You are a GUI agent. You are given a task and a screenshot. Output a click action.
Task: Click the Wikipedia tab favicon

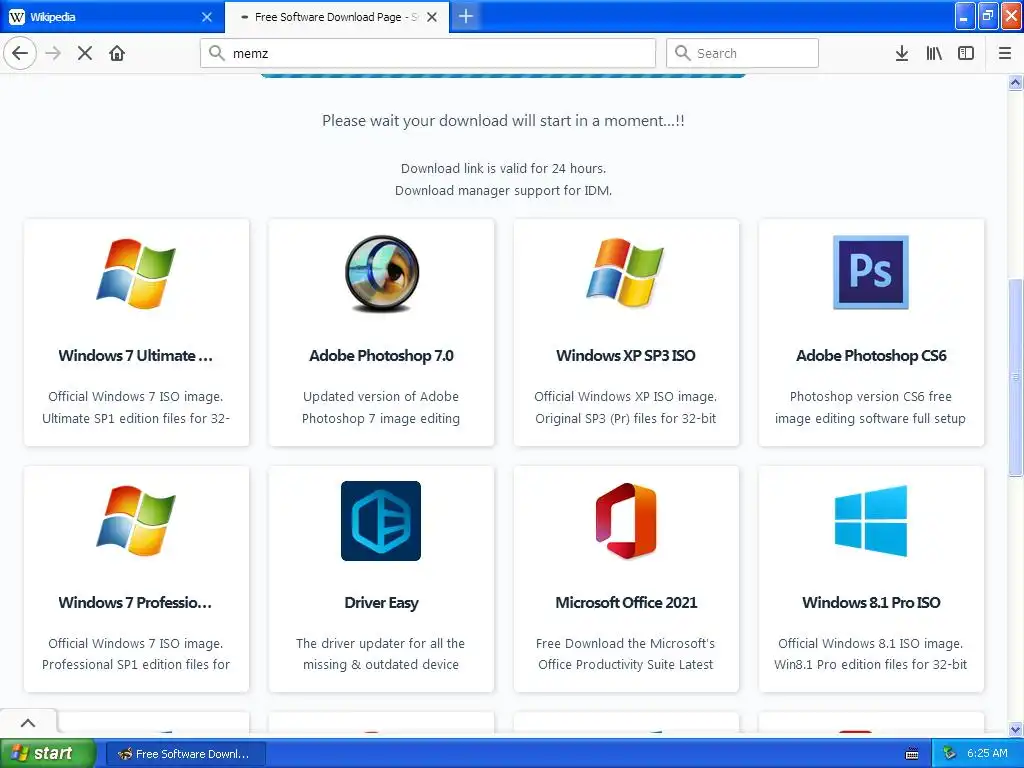click(x=17, y=17)
